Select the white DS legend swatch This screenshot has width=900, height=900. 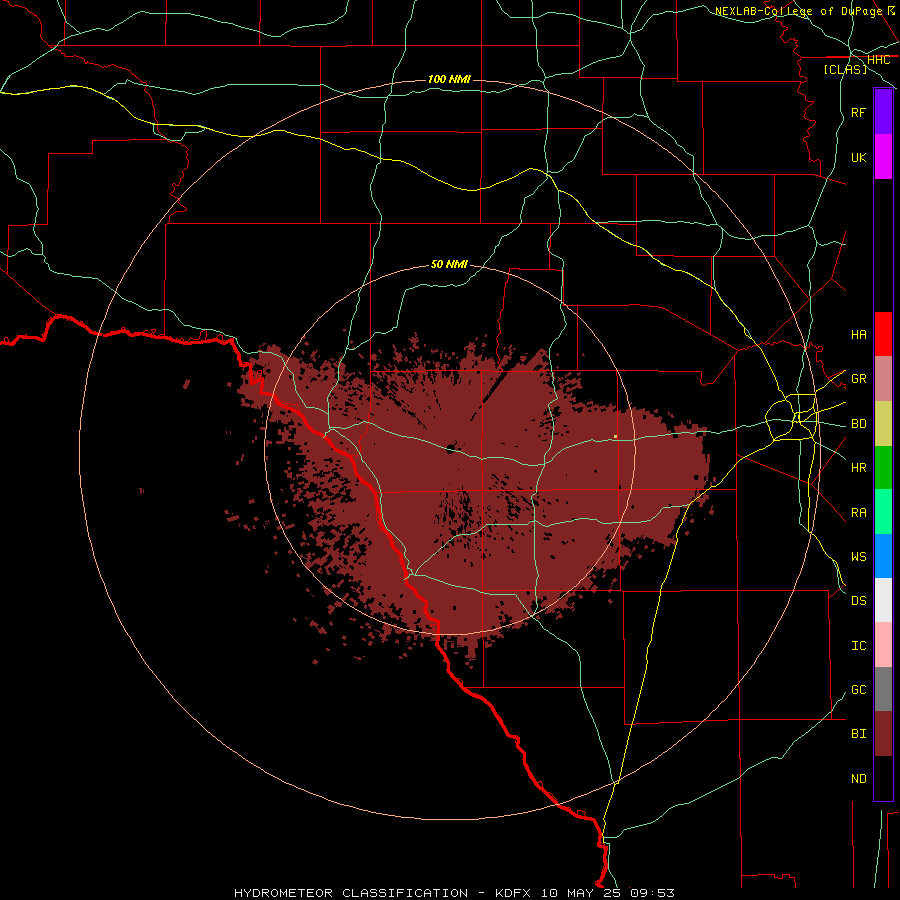(883, 600)
